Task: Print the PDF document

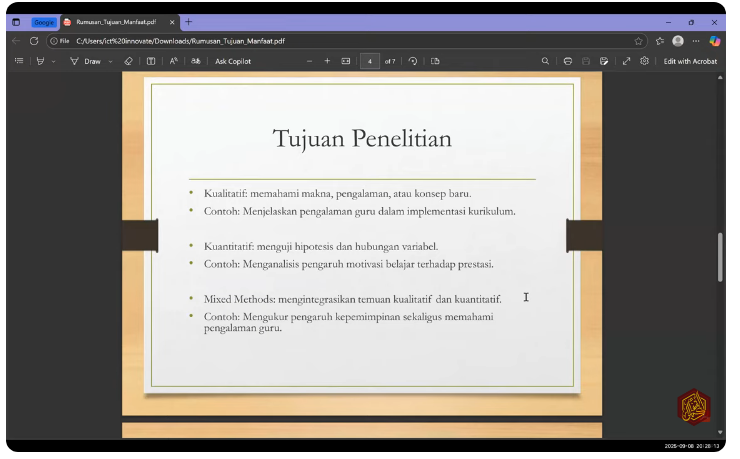Action: (x=568, y=61)
